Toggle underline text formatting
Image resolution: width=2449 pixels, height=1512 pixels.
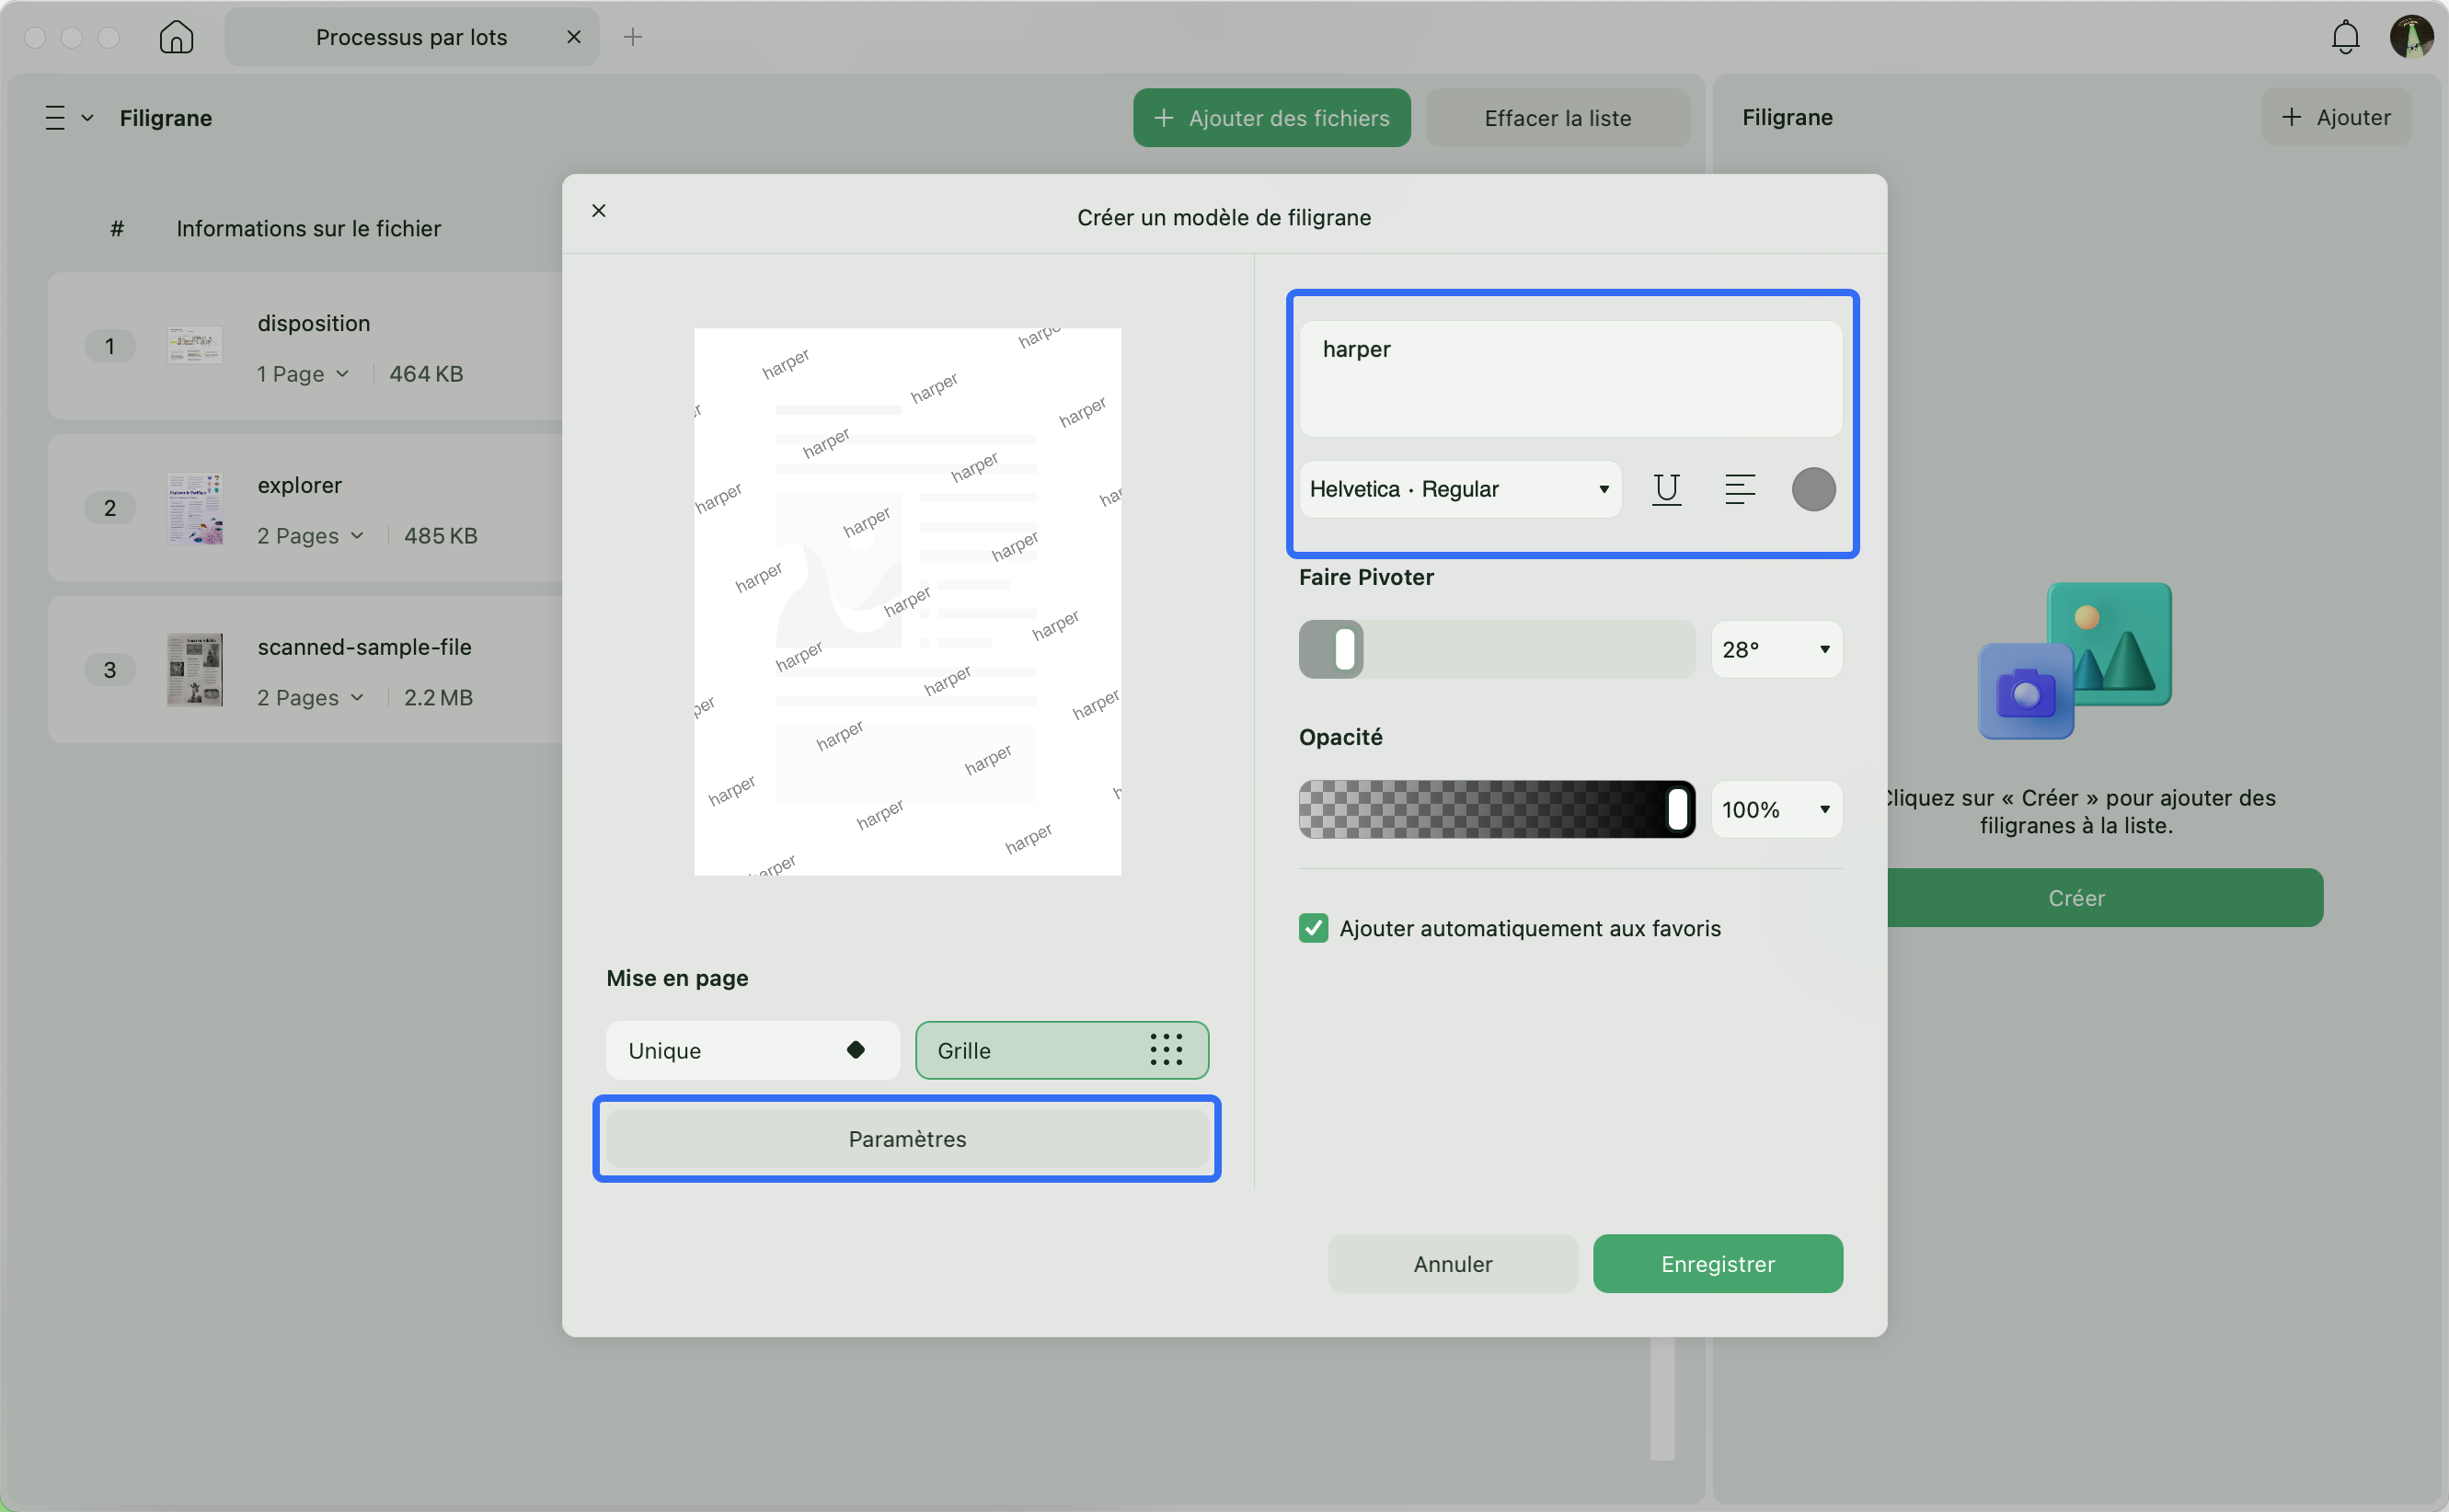pos(1666,489)
